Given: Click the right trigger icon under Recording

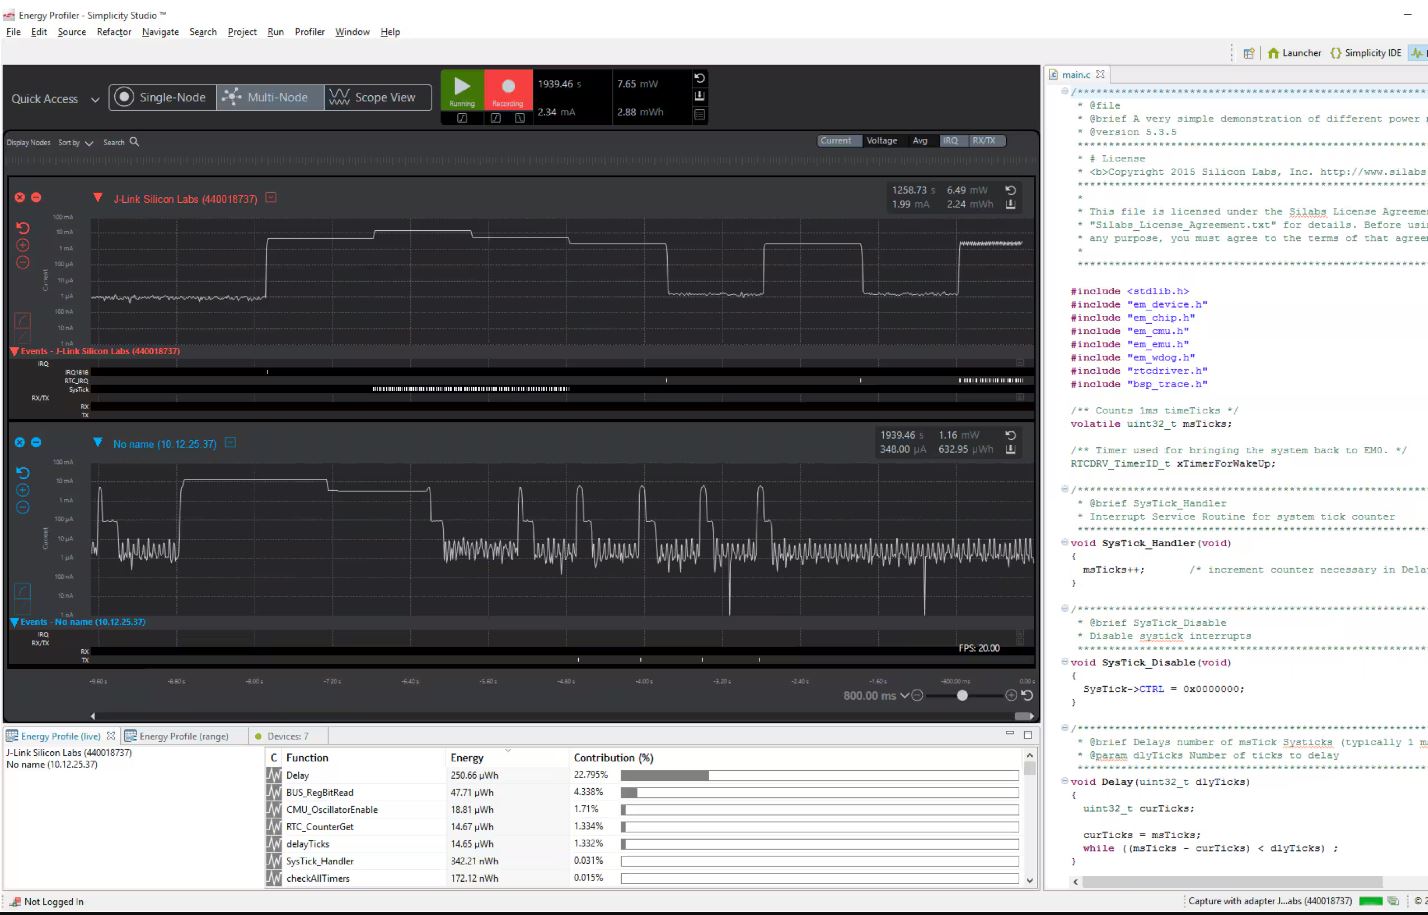Looking at the screenshot, I should tap(520, 118).
